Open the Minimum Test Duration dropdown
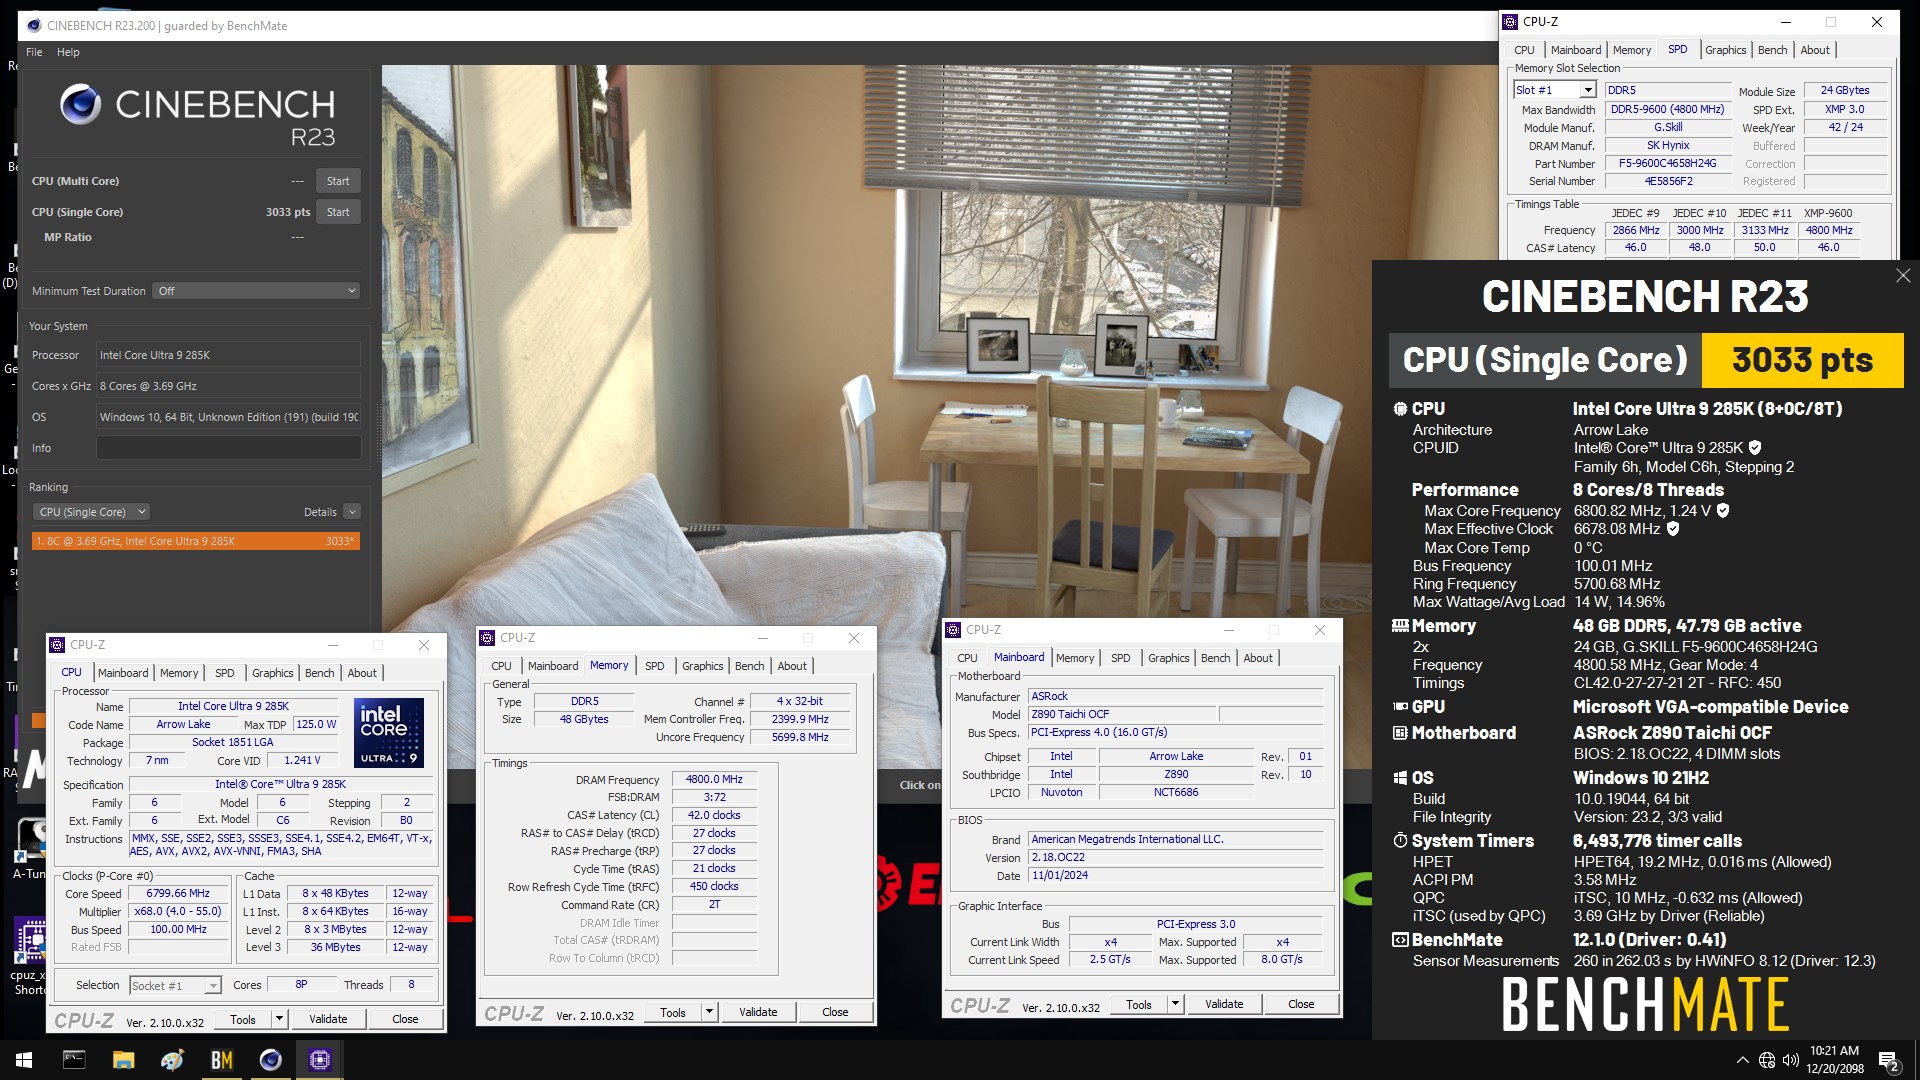The height and width of the screenshot is (1080, 1920). [256, 291]
